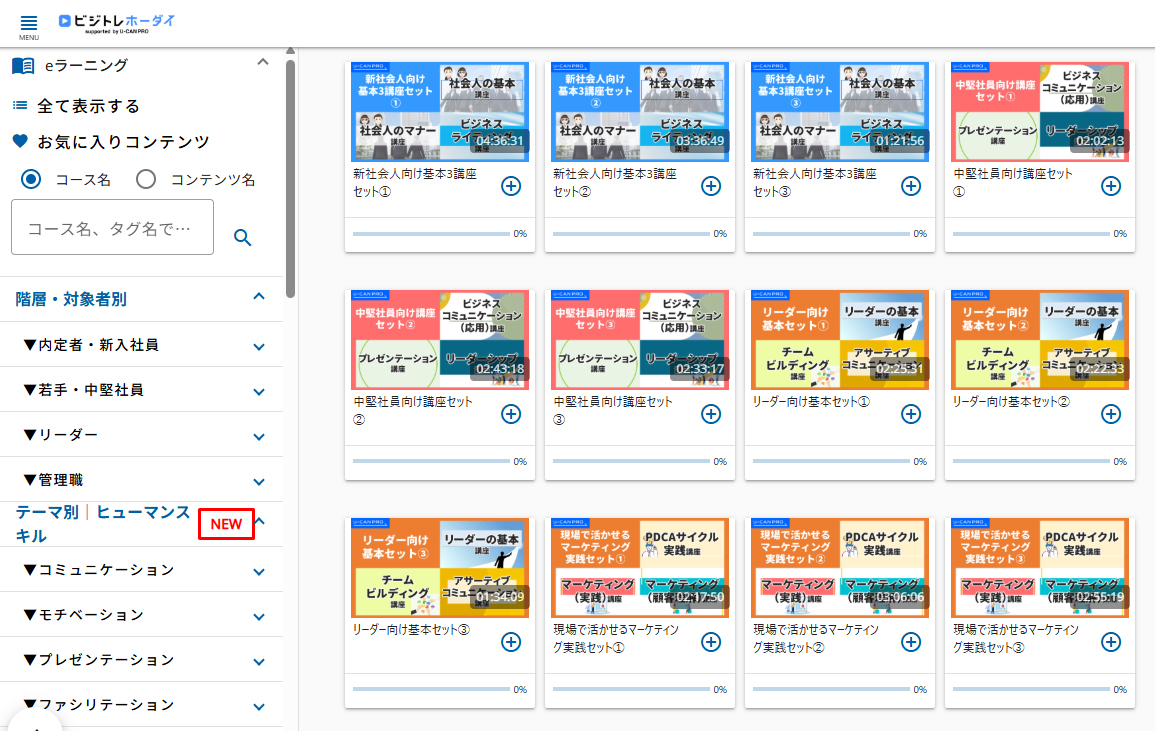Click plus icon for 新社会人向け基本3講座セット①
The width and height of the screenshot is (1155, 731).
[x=510, y=186]
